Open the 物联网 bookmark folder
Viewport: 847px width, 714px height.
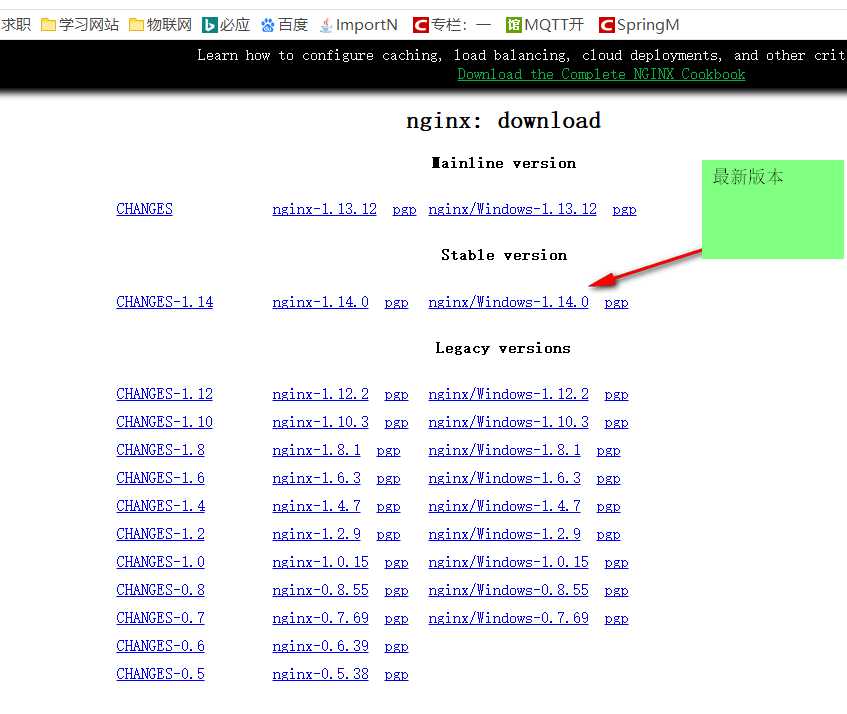(x=160, y=25)
